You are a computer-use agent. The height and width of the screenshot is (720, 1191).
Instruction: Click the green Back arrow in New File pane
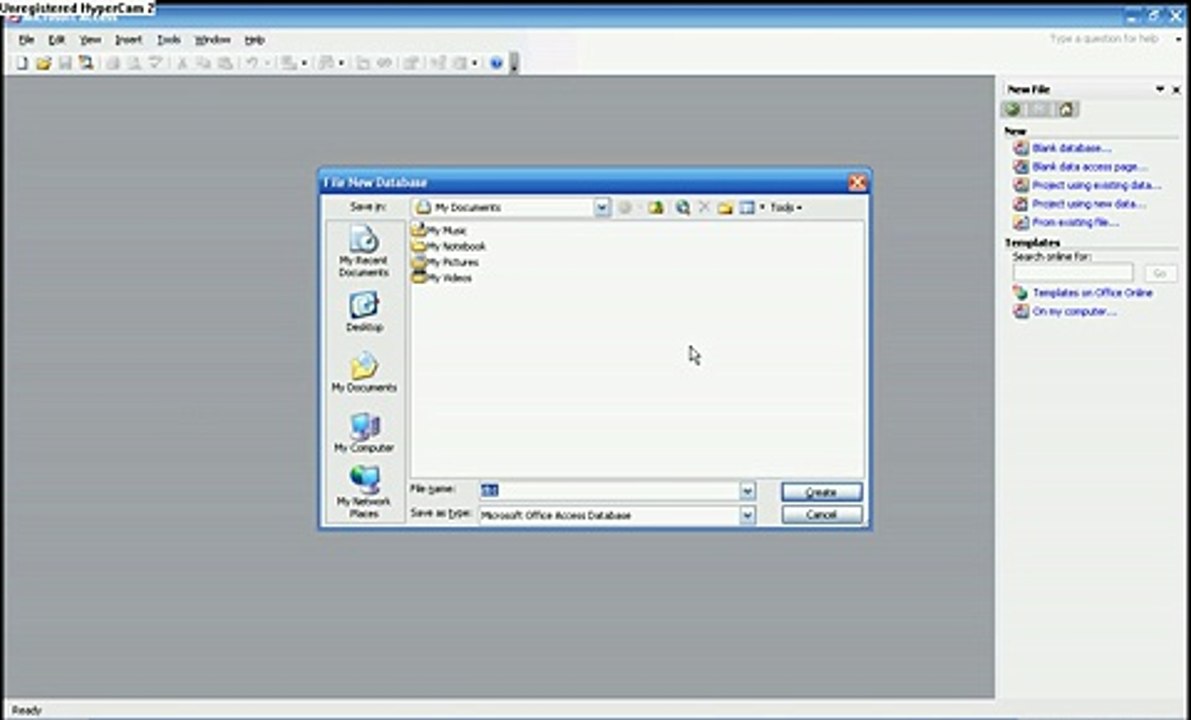(x=1013, y=109)
